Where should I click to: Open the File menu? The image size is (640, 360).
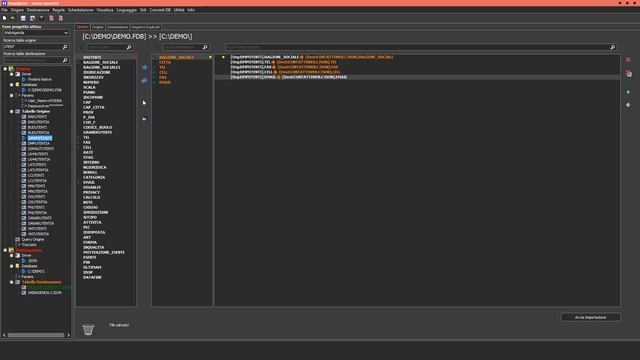coord(4,10)
